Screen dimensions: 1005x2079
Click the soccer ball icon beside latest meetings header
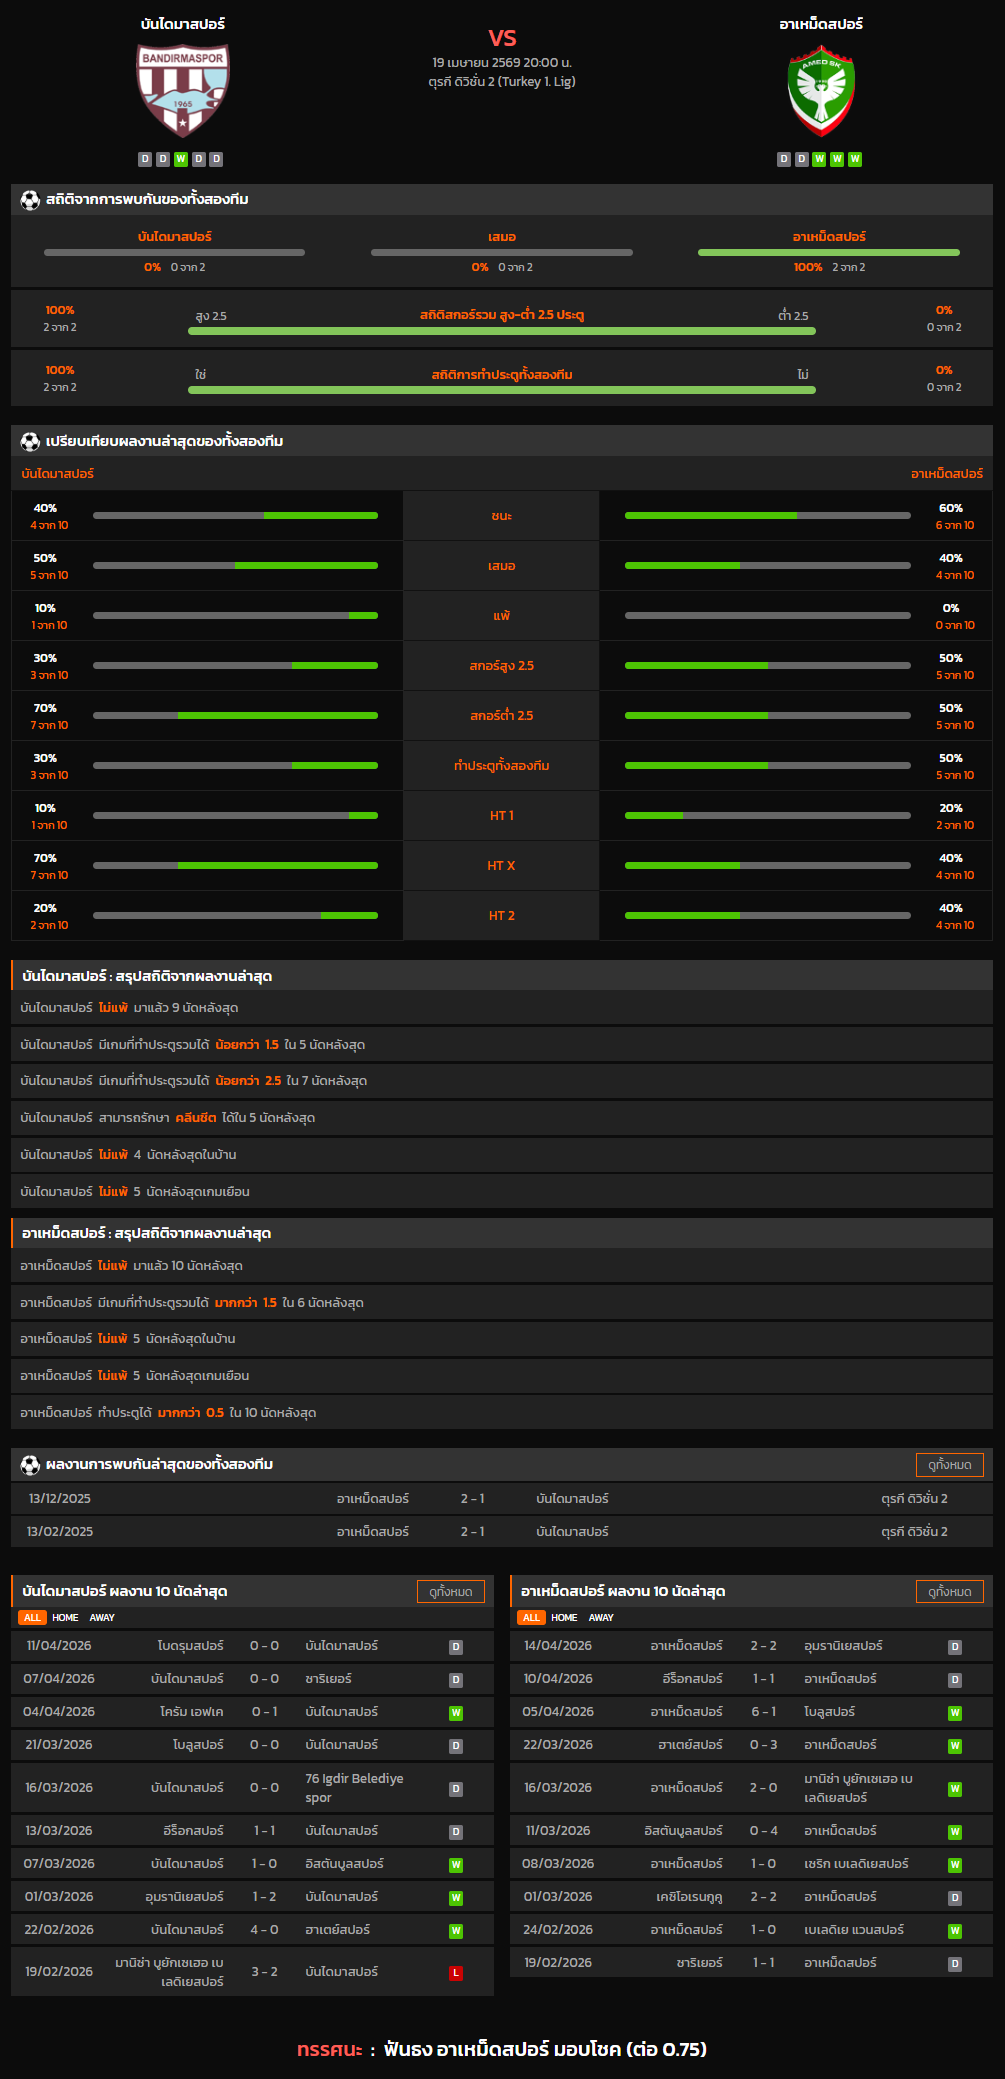coord(30,1464)
